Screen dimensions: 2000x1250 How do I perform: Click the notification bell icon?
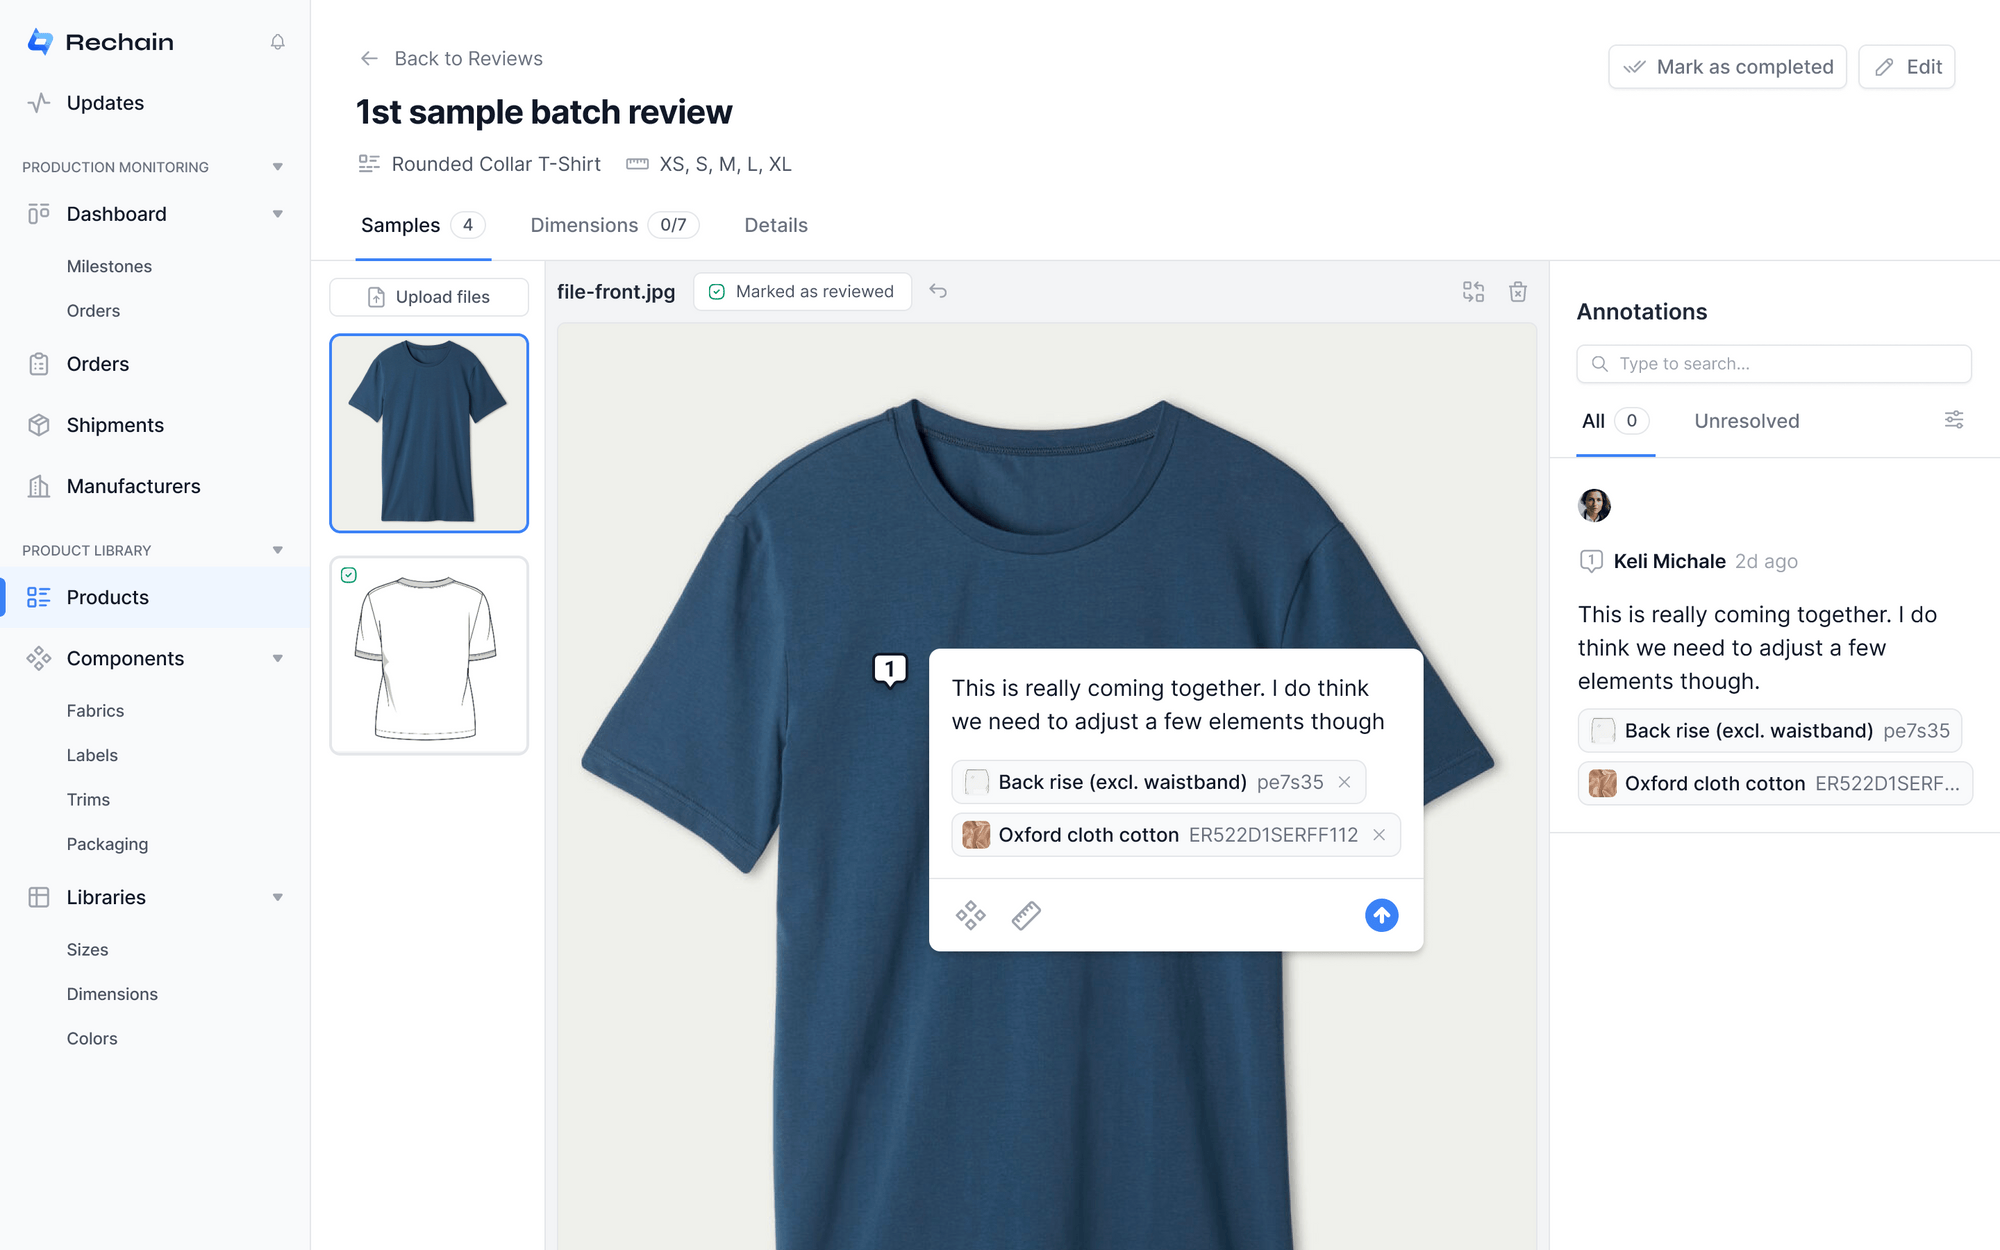point(277,42)
